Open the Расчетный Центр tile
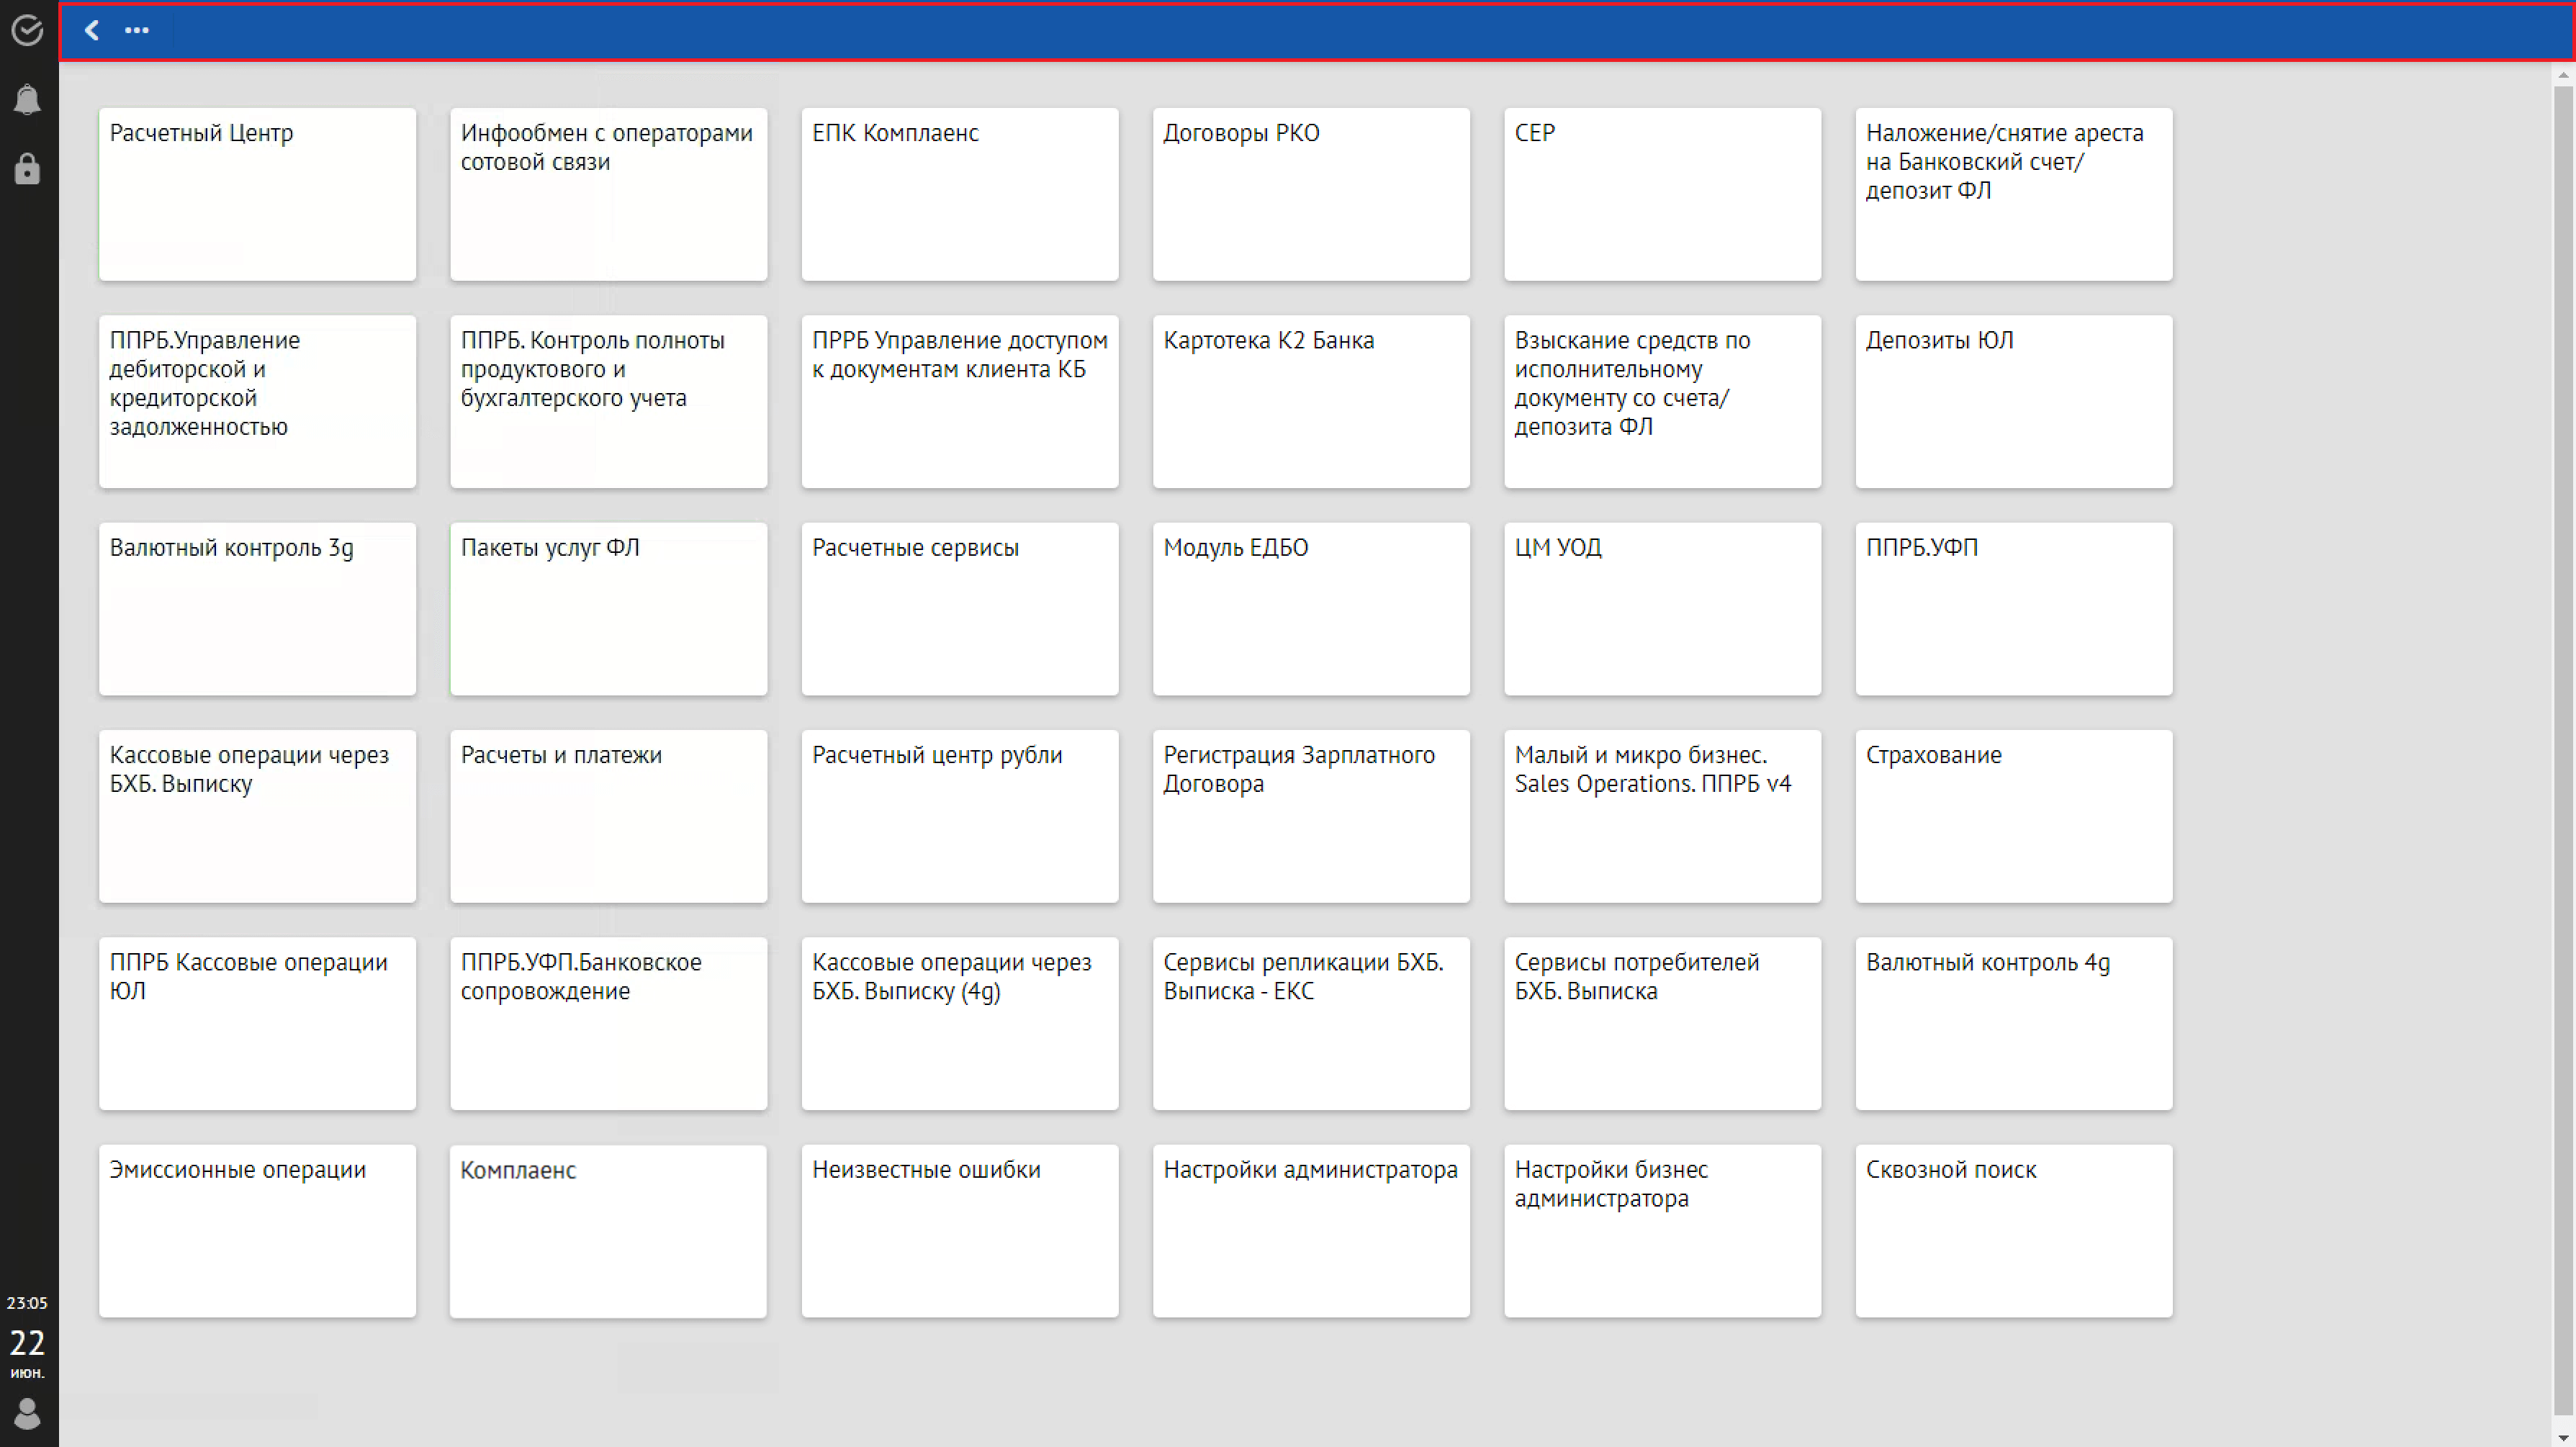This screenshot has height=1447, width=2576. pyautogui.click(x=257, y=194)
